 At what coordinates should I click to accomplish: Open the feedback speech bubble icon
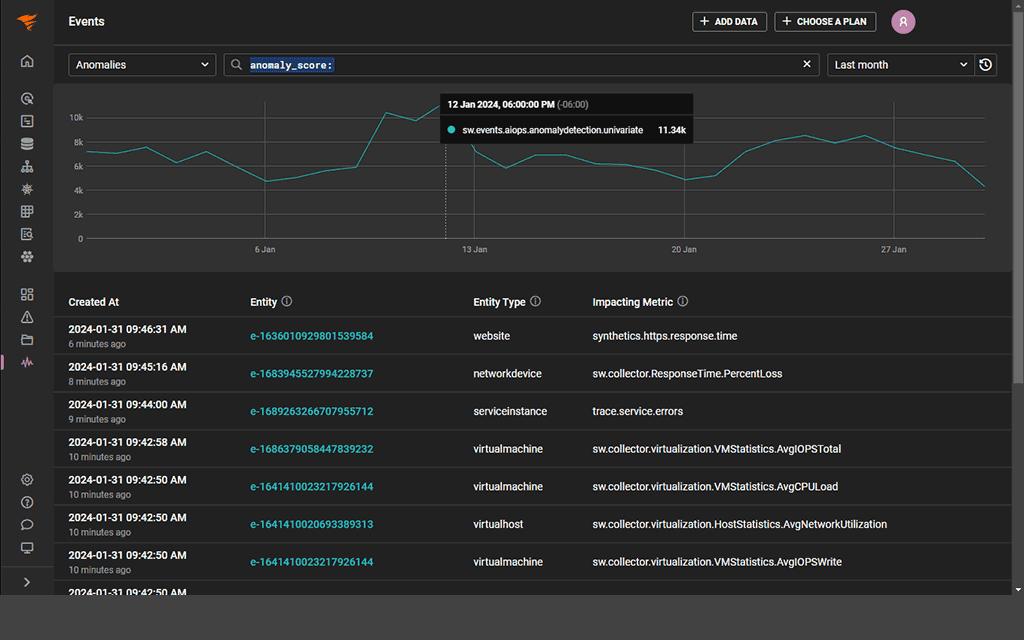[27, 524]
